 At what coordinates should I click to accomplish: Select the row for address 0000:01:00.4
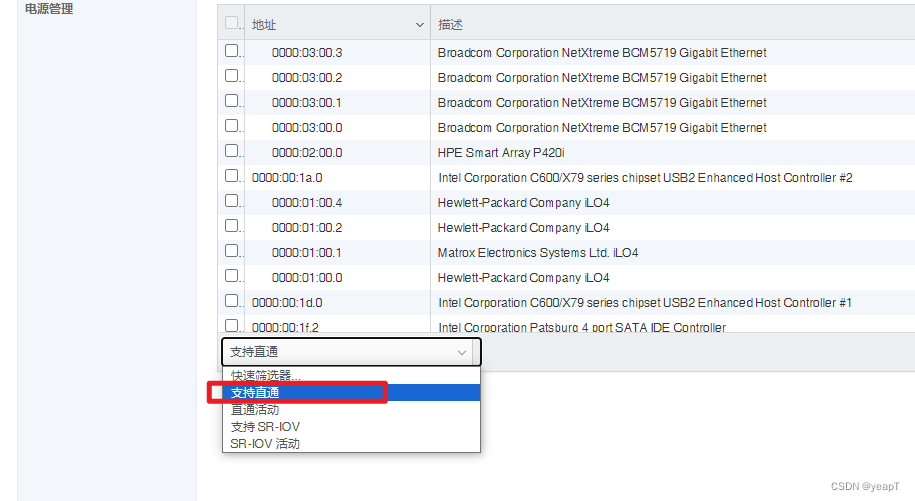click(x=566, y=202)
